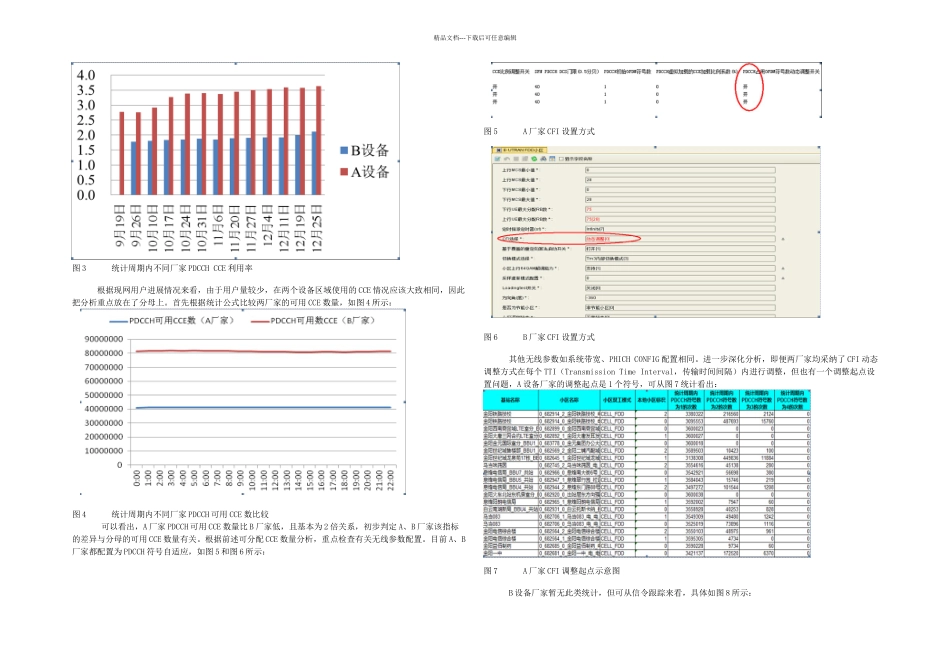Click the 3.5 value on Figure 3 axis
The height and width of the screenshot is (672, 950).
click(x=86, y=90)
